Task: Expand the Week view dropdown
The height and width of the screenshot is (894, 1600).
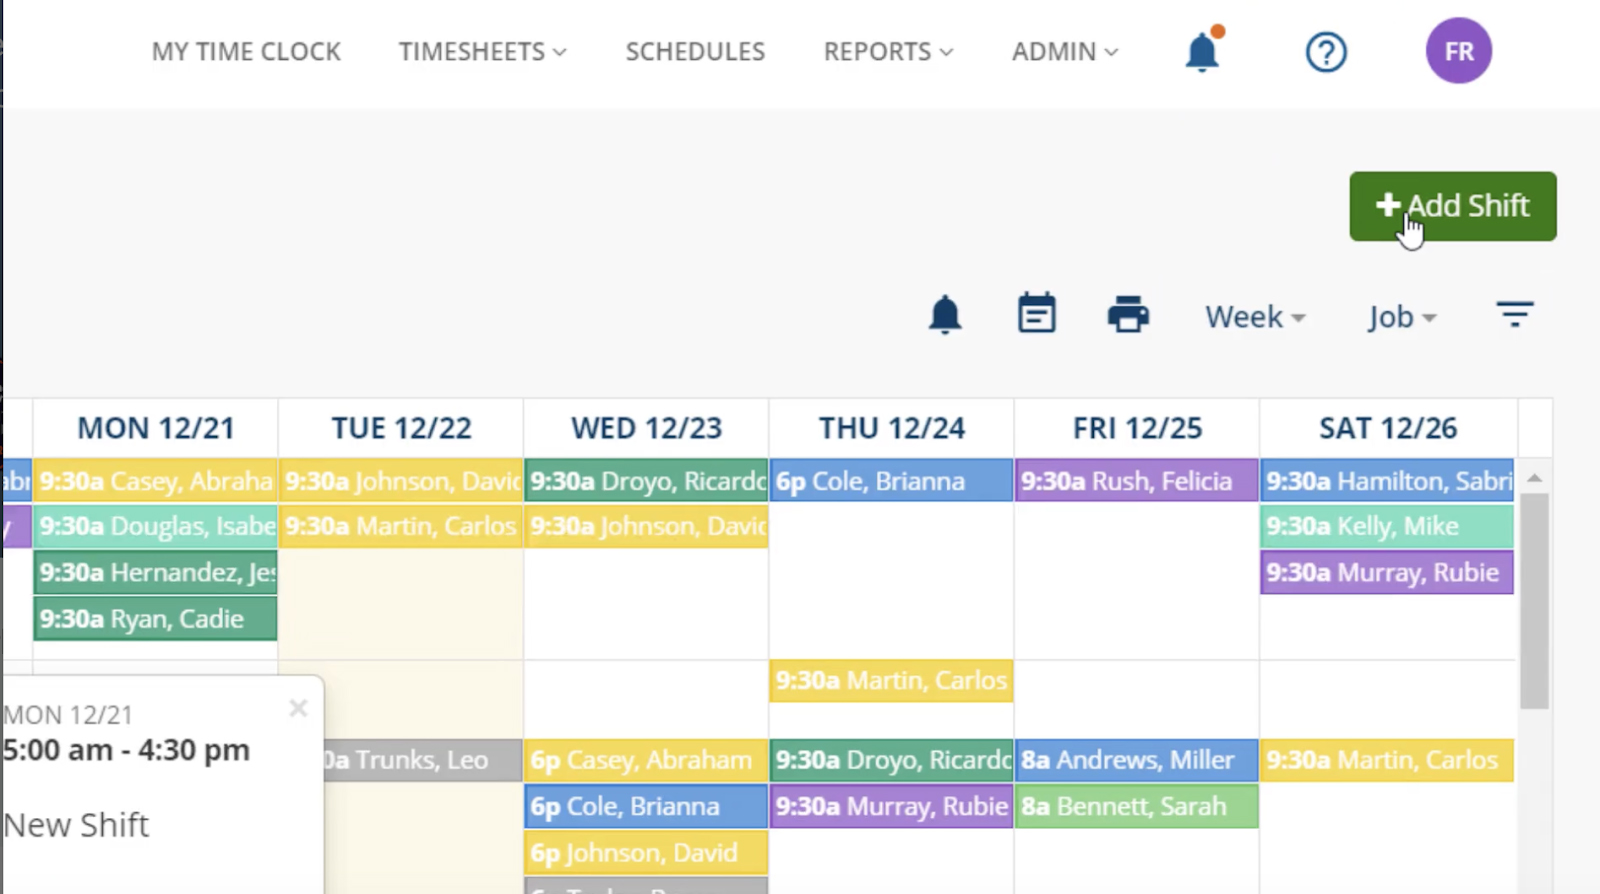Action: 1254,317
